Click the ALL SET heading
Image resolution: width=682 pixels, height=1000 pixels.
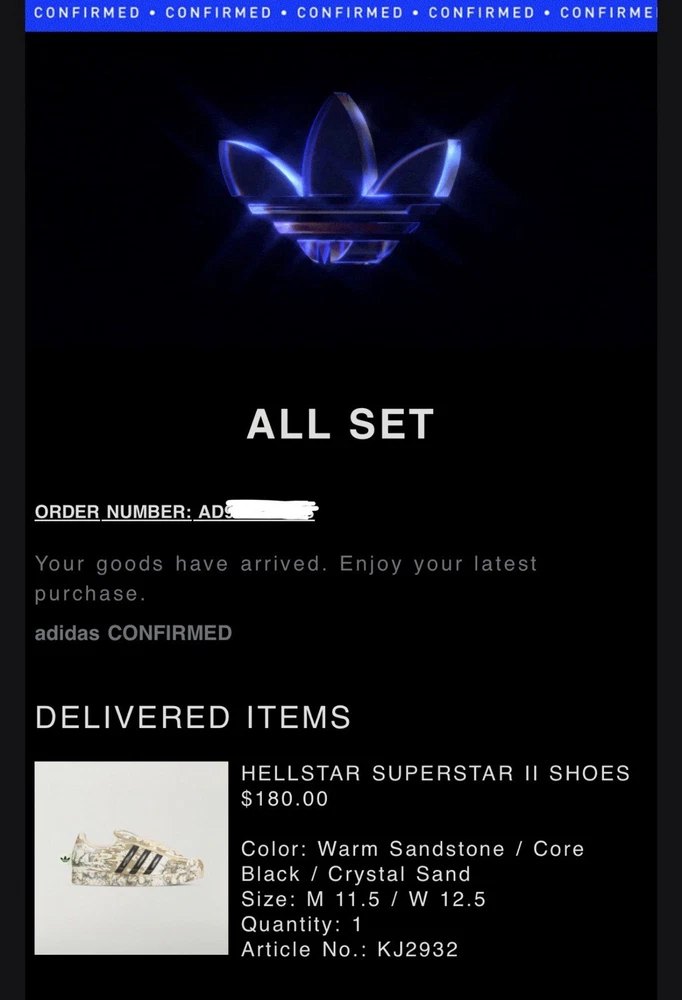tap(340, 424)
